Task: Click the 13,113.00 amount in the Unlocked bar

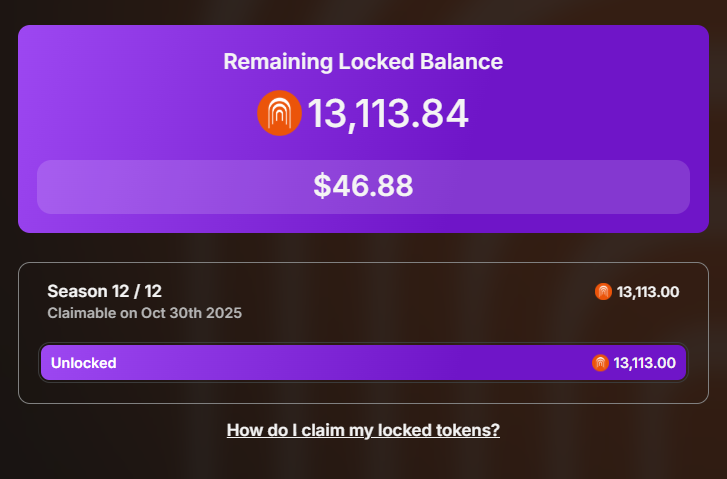Action: [645, 363]
